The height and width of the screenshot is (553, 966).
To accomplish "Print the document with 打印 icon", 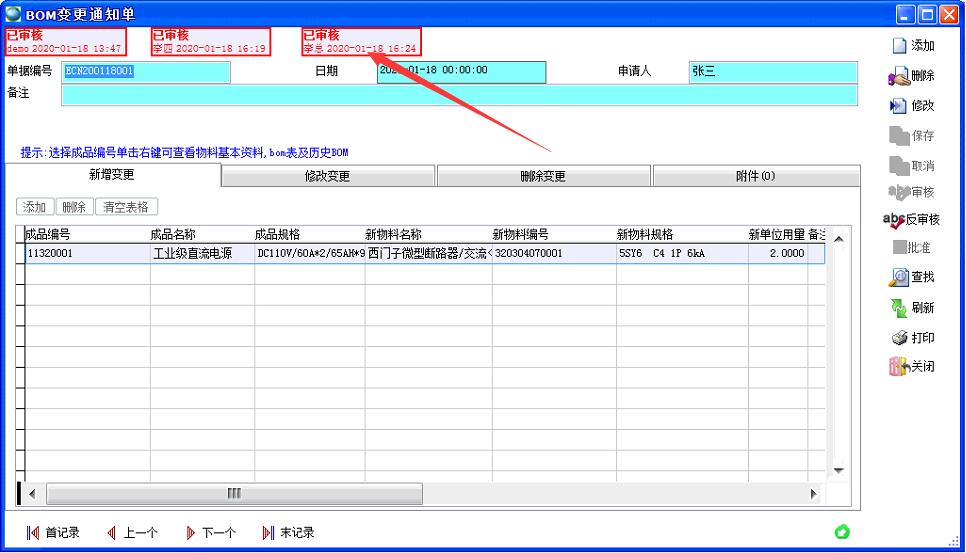I will (x=899, y=338).
